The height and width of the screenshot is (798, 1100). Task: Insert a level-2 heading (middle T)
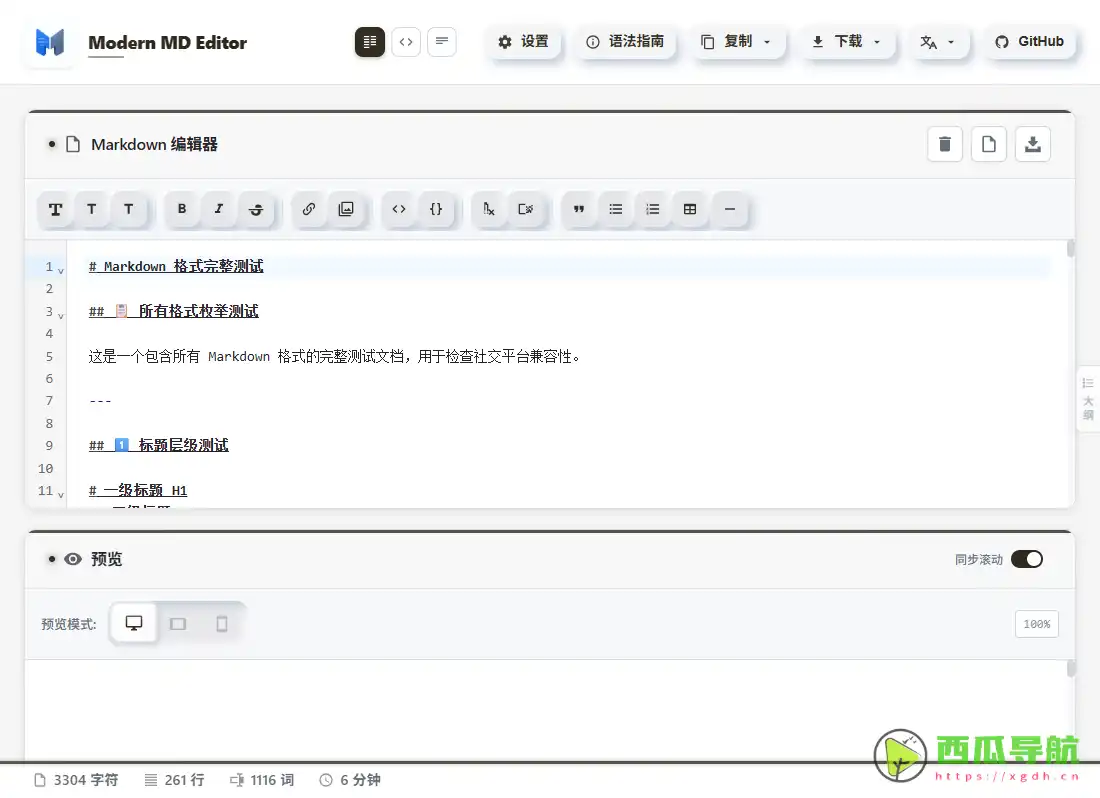coord(92,209)
